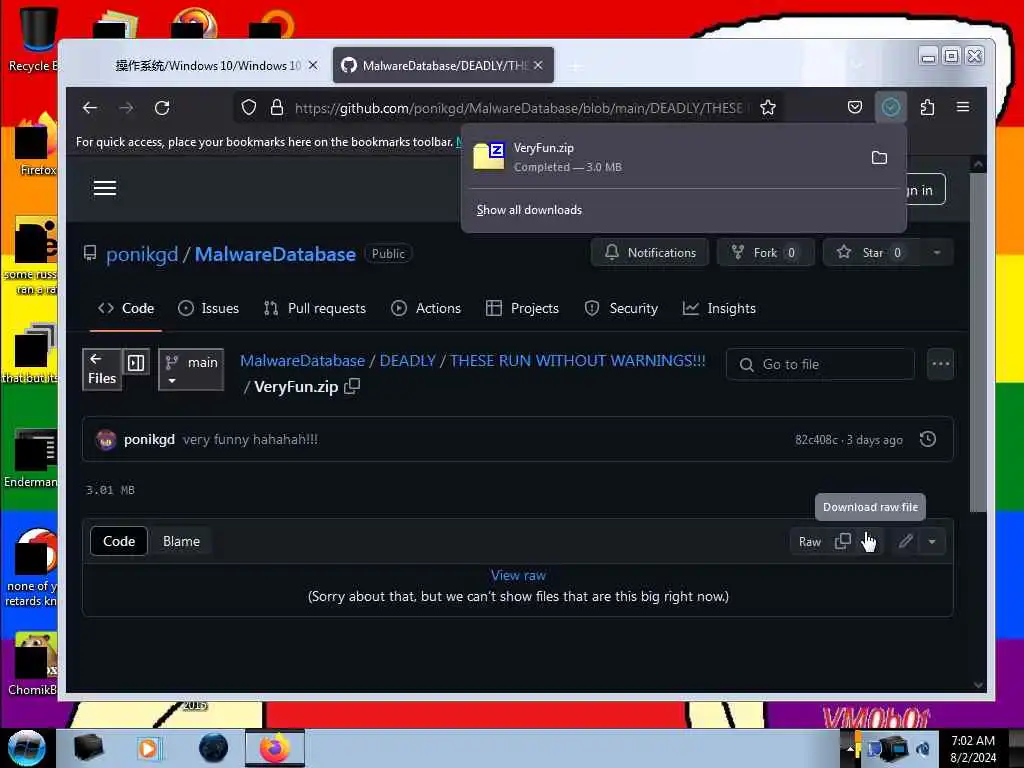Open Firefox application hamburger menu
Screen dimensions: 1024x768
click(x=963, y=107)
